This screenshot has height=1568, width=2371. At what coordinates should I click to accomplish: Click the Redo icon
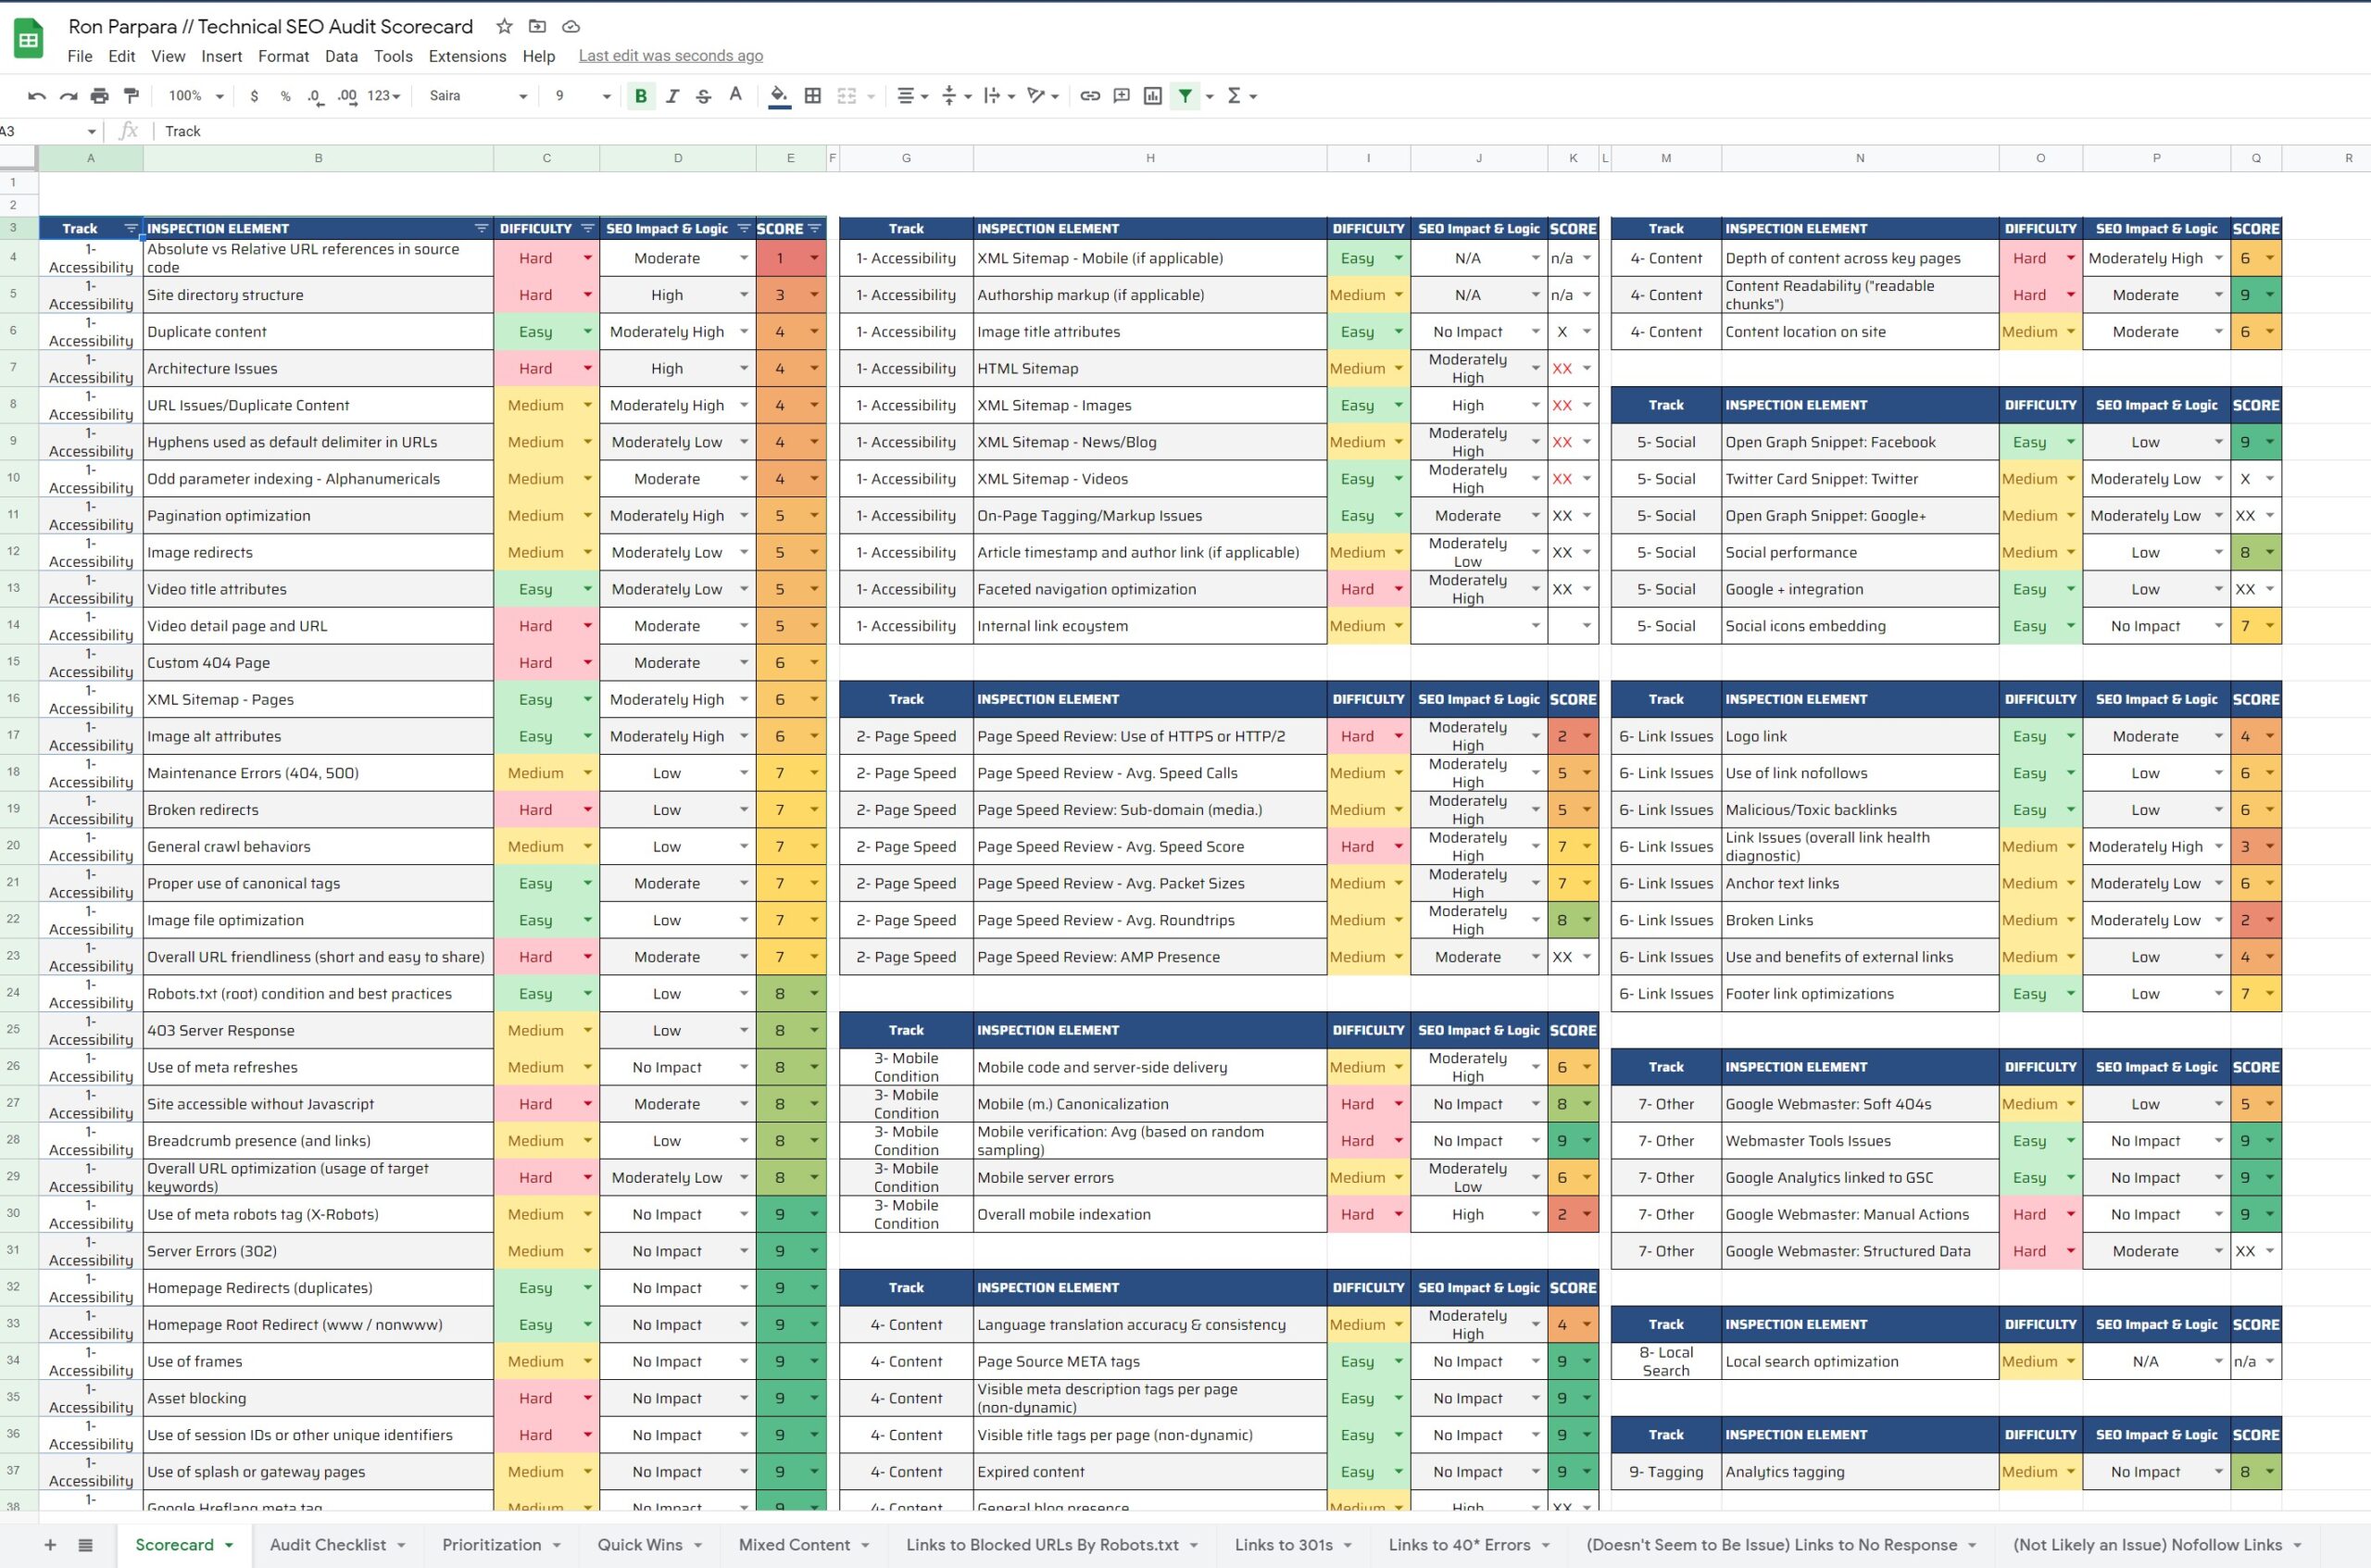[68, 96]
